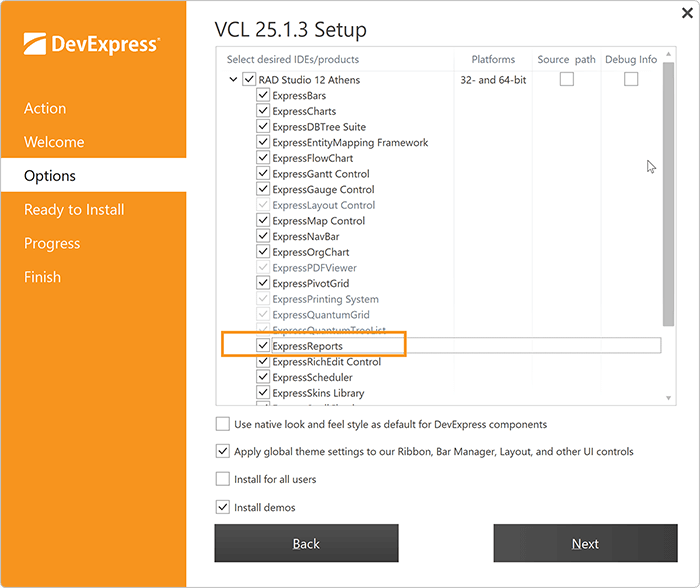Click ExpressQuantumGrid disabled item

(x=321, y=315)
